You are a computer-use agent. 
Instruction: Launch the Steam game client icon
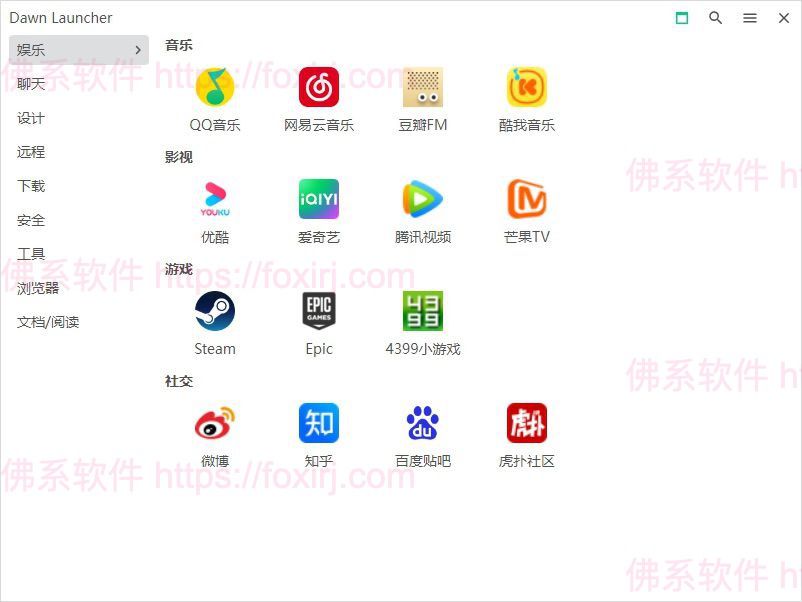[215, 312]
